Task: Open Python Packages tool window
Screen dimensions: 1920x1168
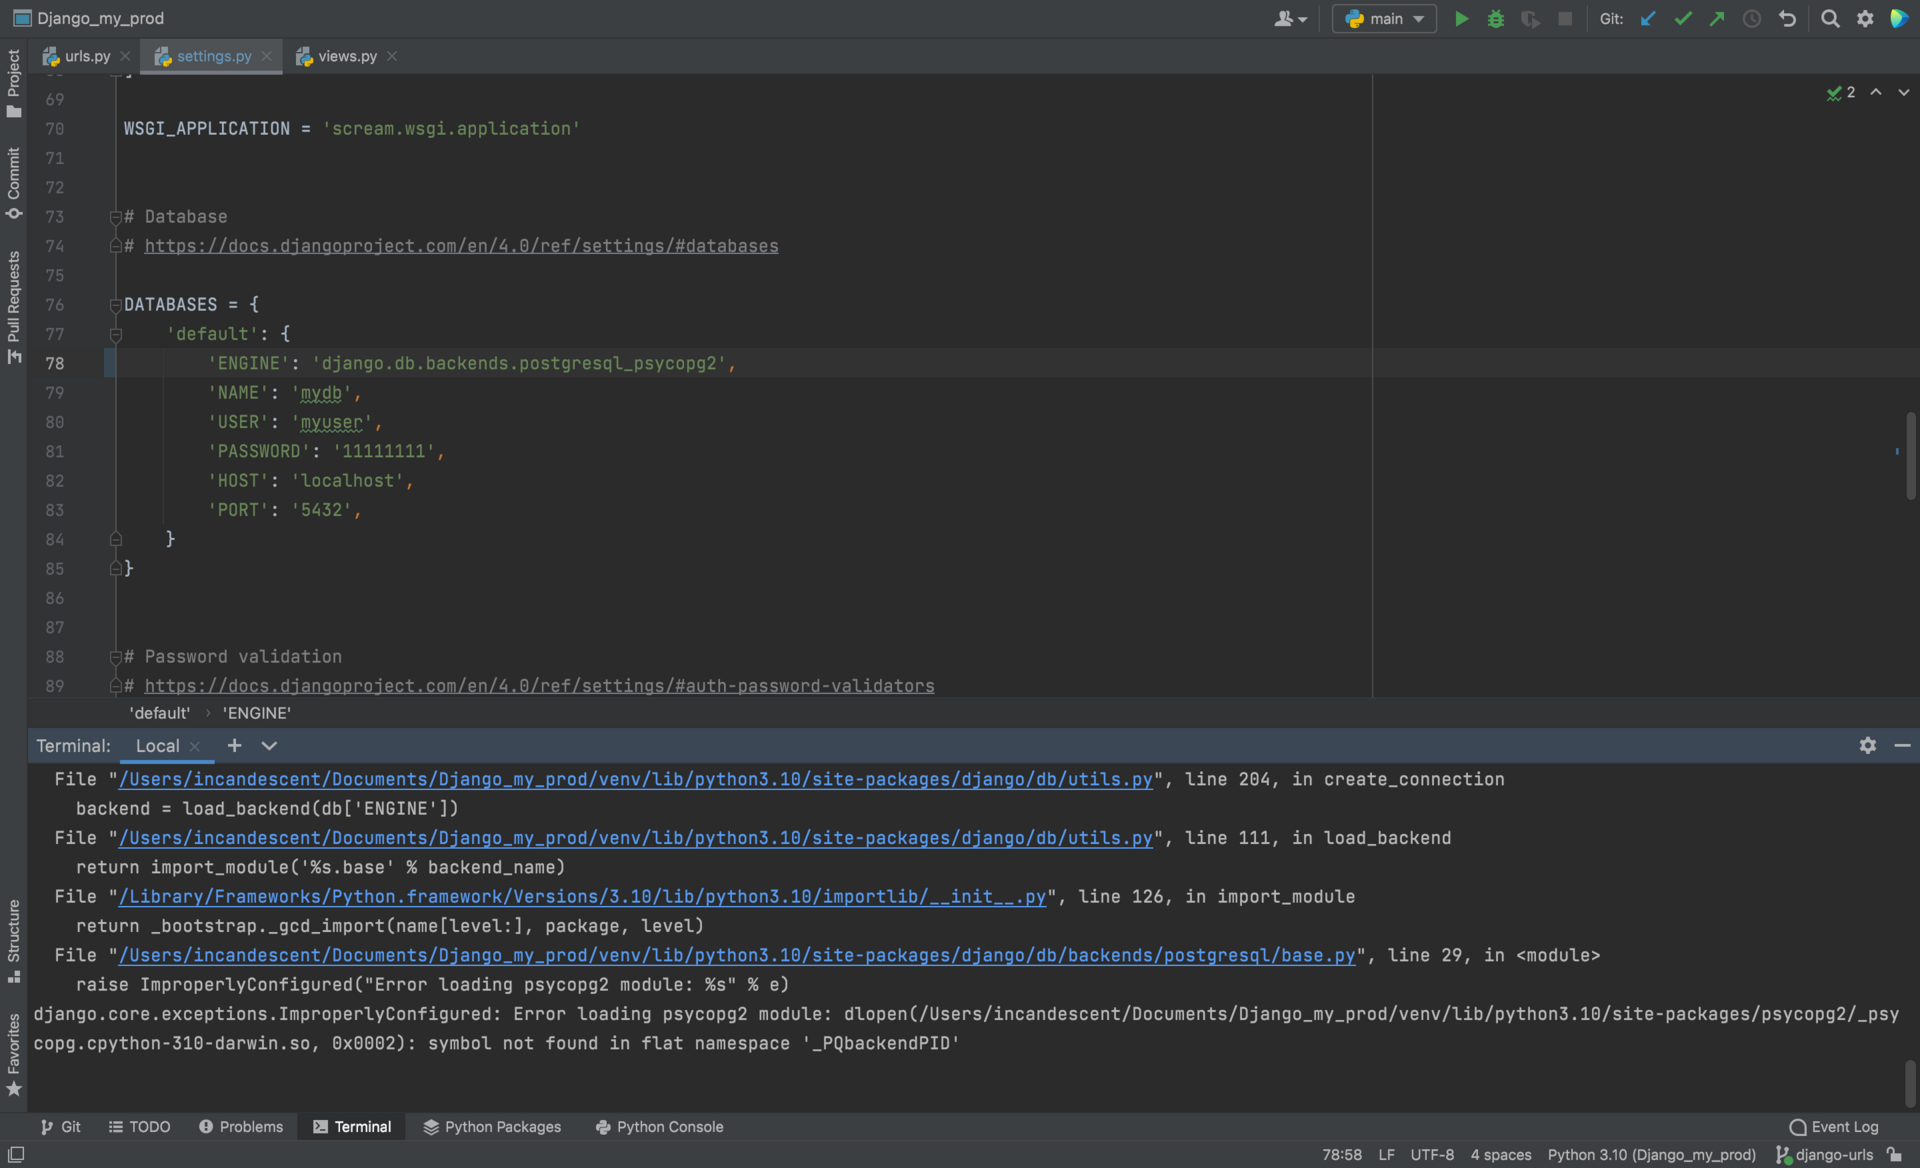Action: click(x=492, y=1127)
